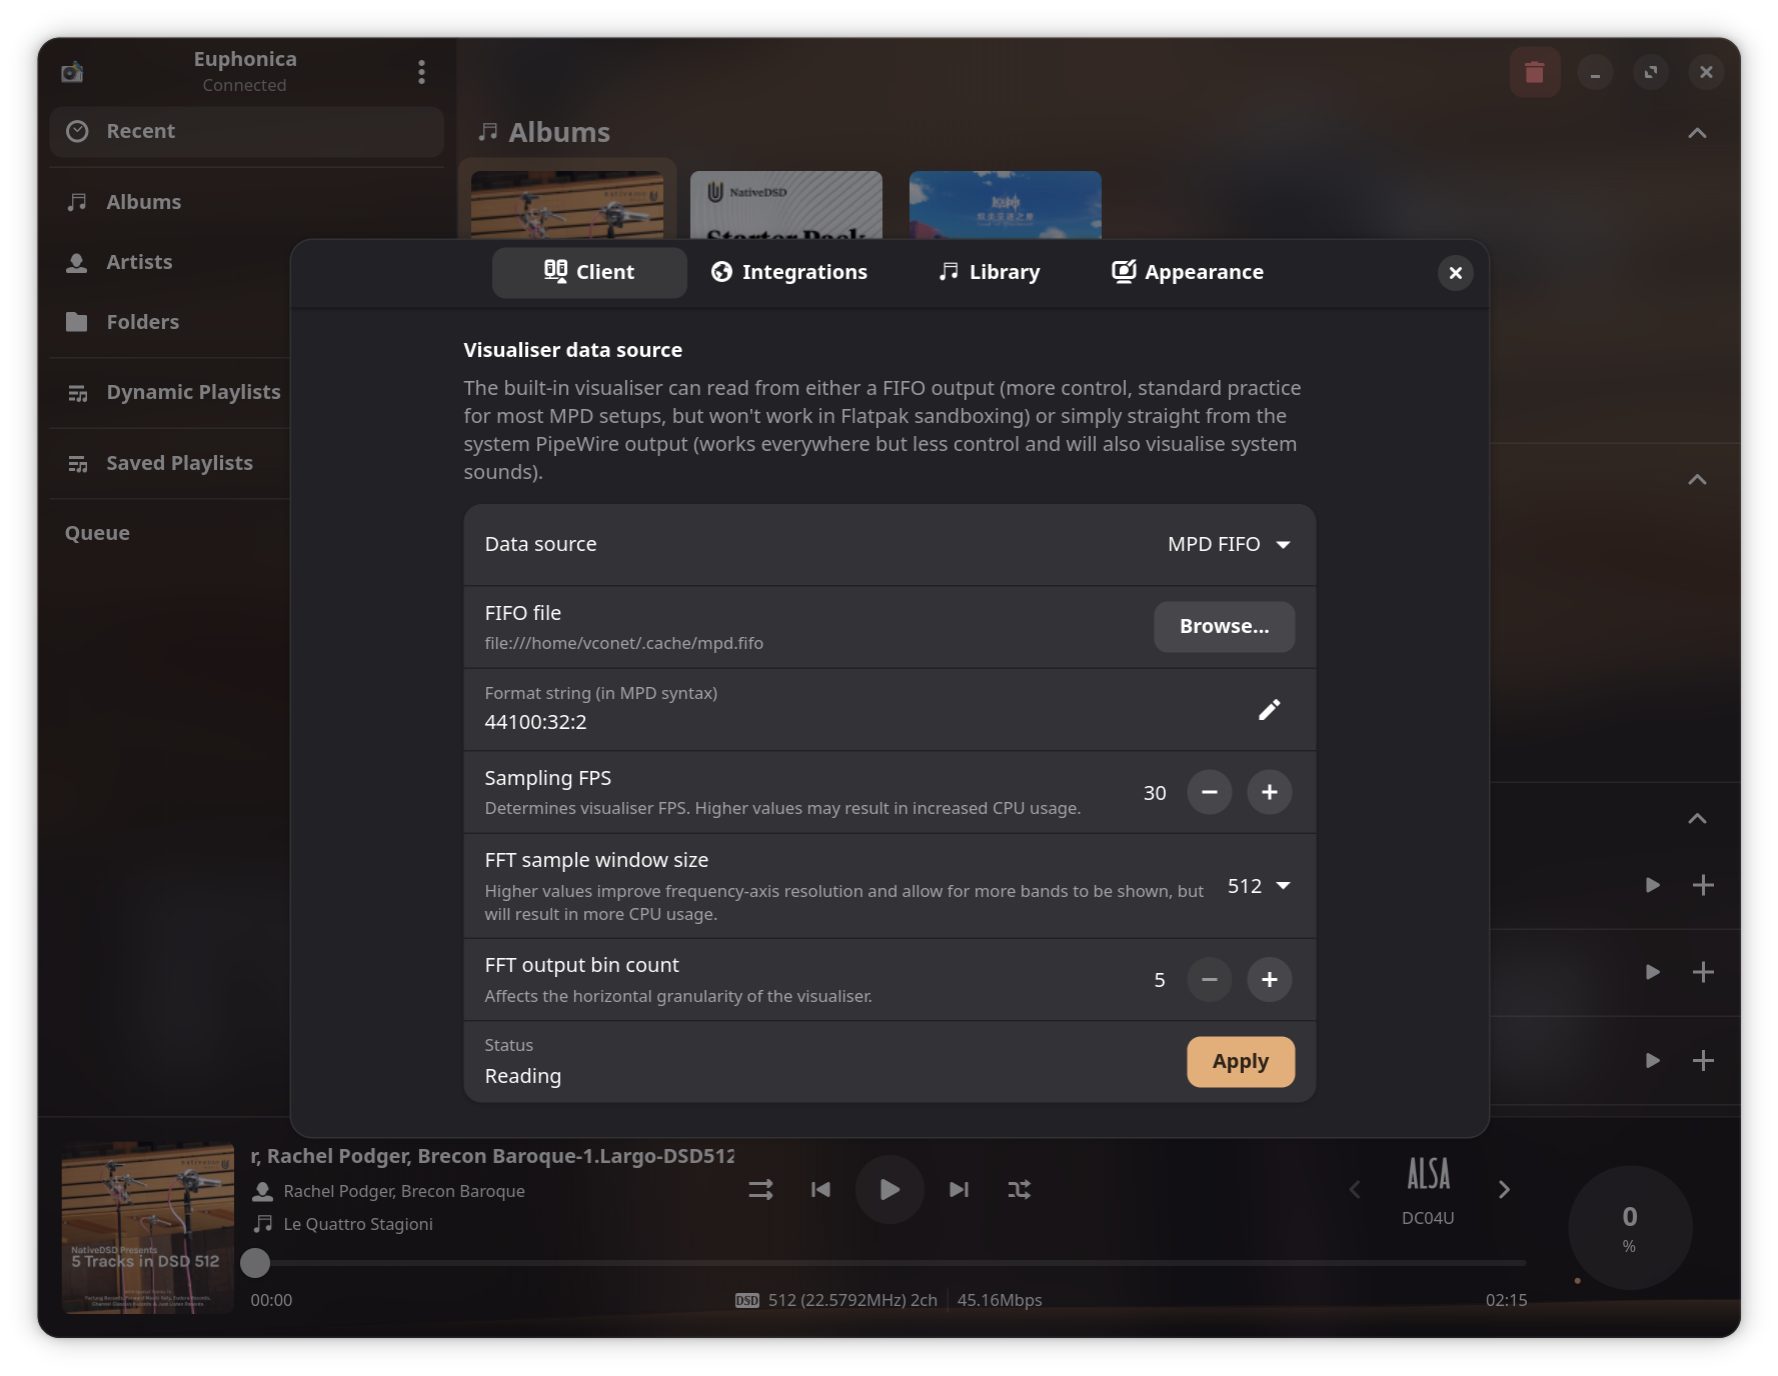Screen dimensions: 1778x1376
Task: Collapse the Albums section chevron
Action: 1697,133
